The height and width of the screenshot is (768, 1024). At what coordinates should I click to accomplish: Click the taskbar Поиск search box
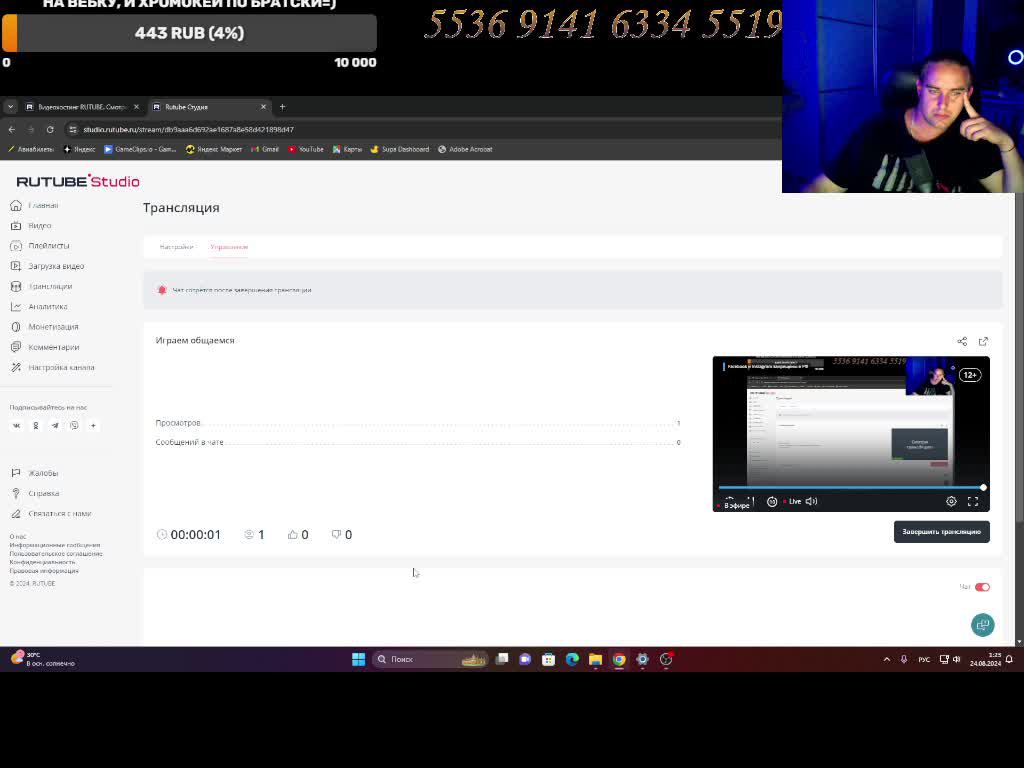[431, 660]
